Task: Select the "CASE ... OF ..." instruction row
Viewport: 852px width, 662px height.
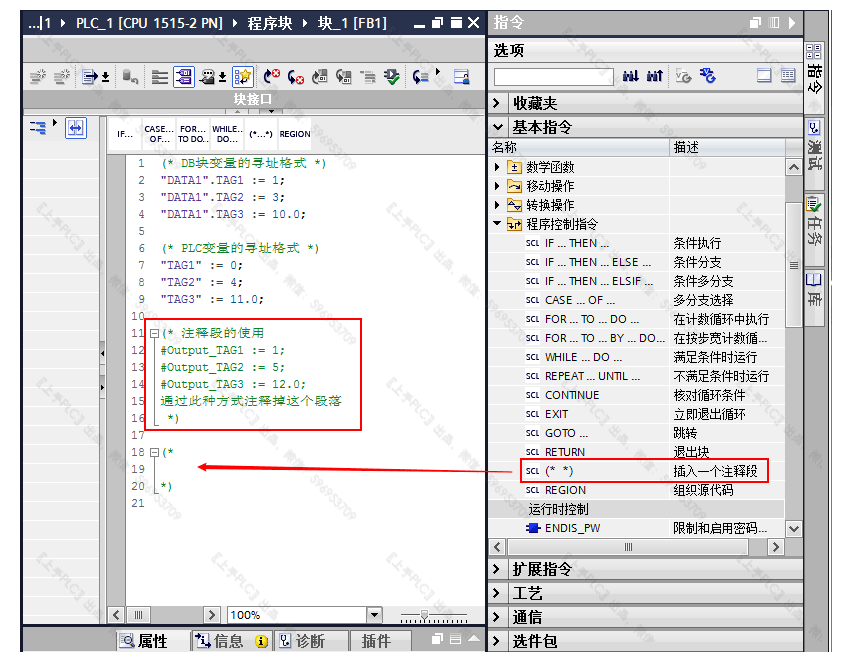Action: click(636, 300)
